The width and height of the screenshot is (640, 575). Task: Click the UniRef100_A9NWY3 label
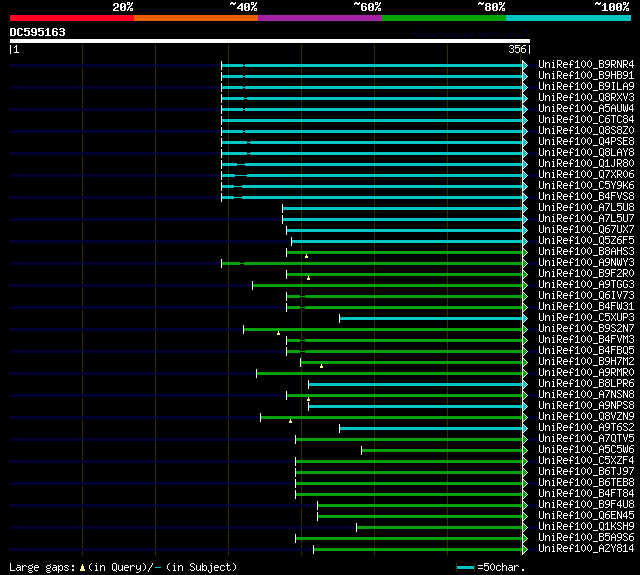pos(586,263)
